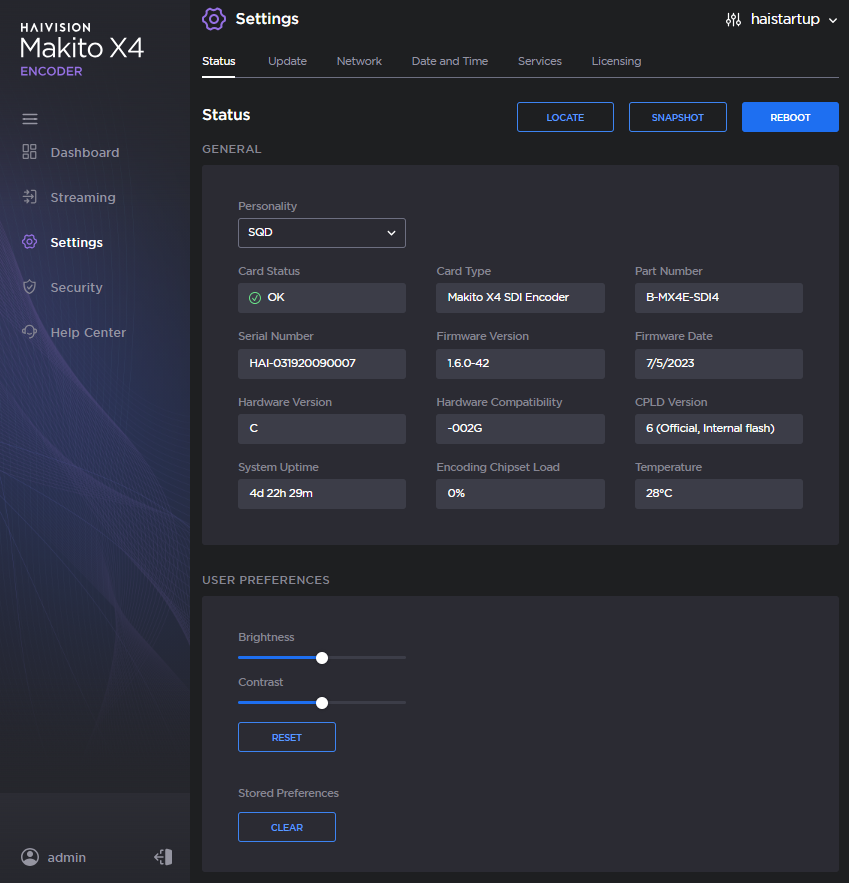This screenshot has height=883, width=849.
Task: Go to the Date and Time tab
Action: [450, 61]
